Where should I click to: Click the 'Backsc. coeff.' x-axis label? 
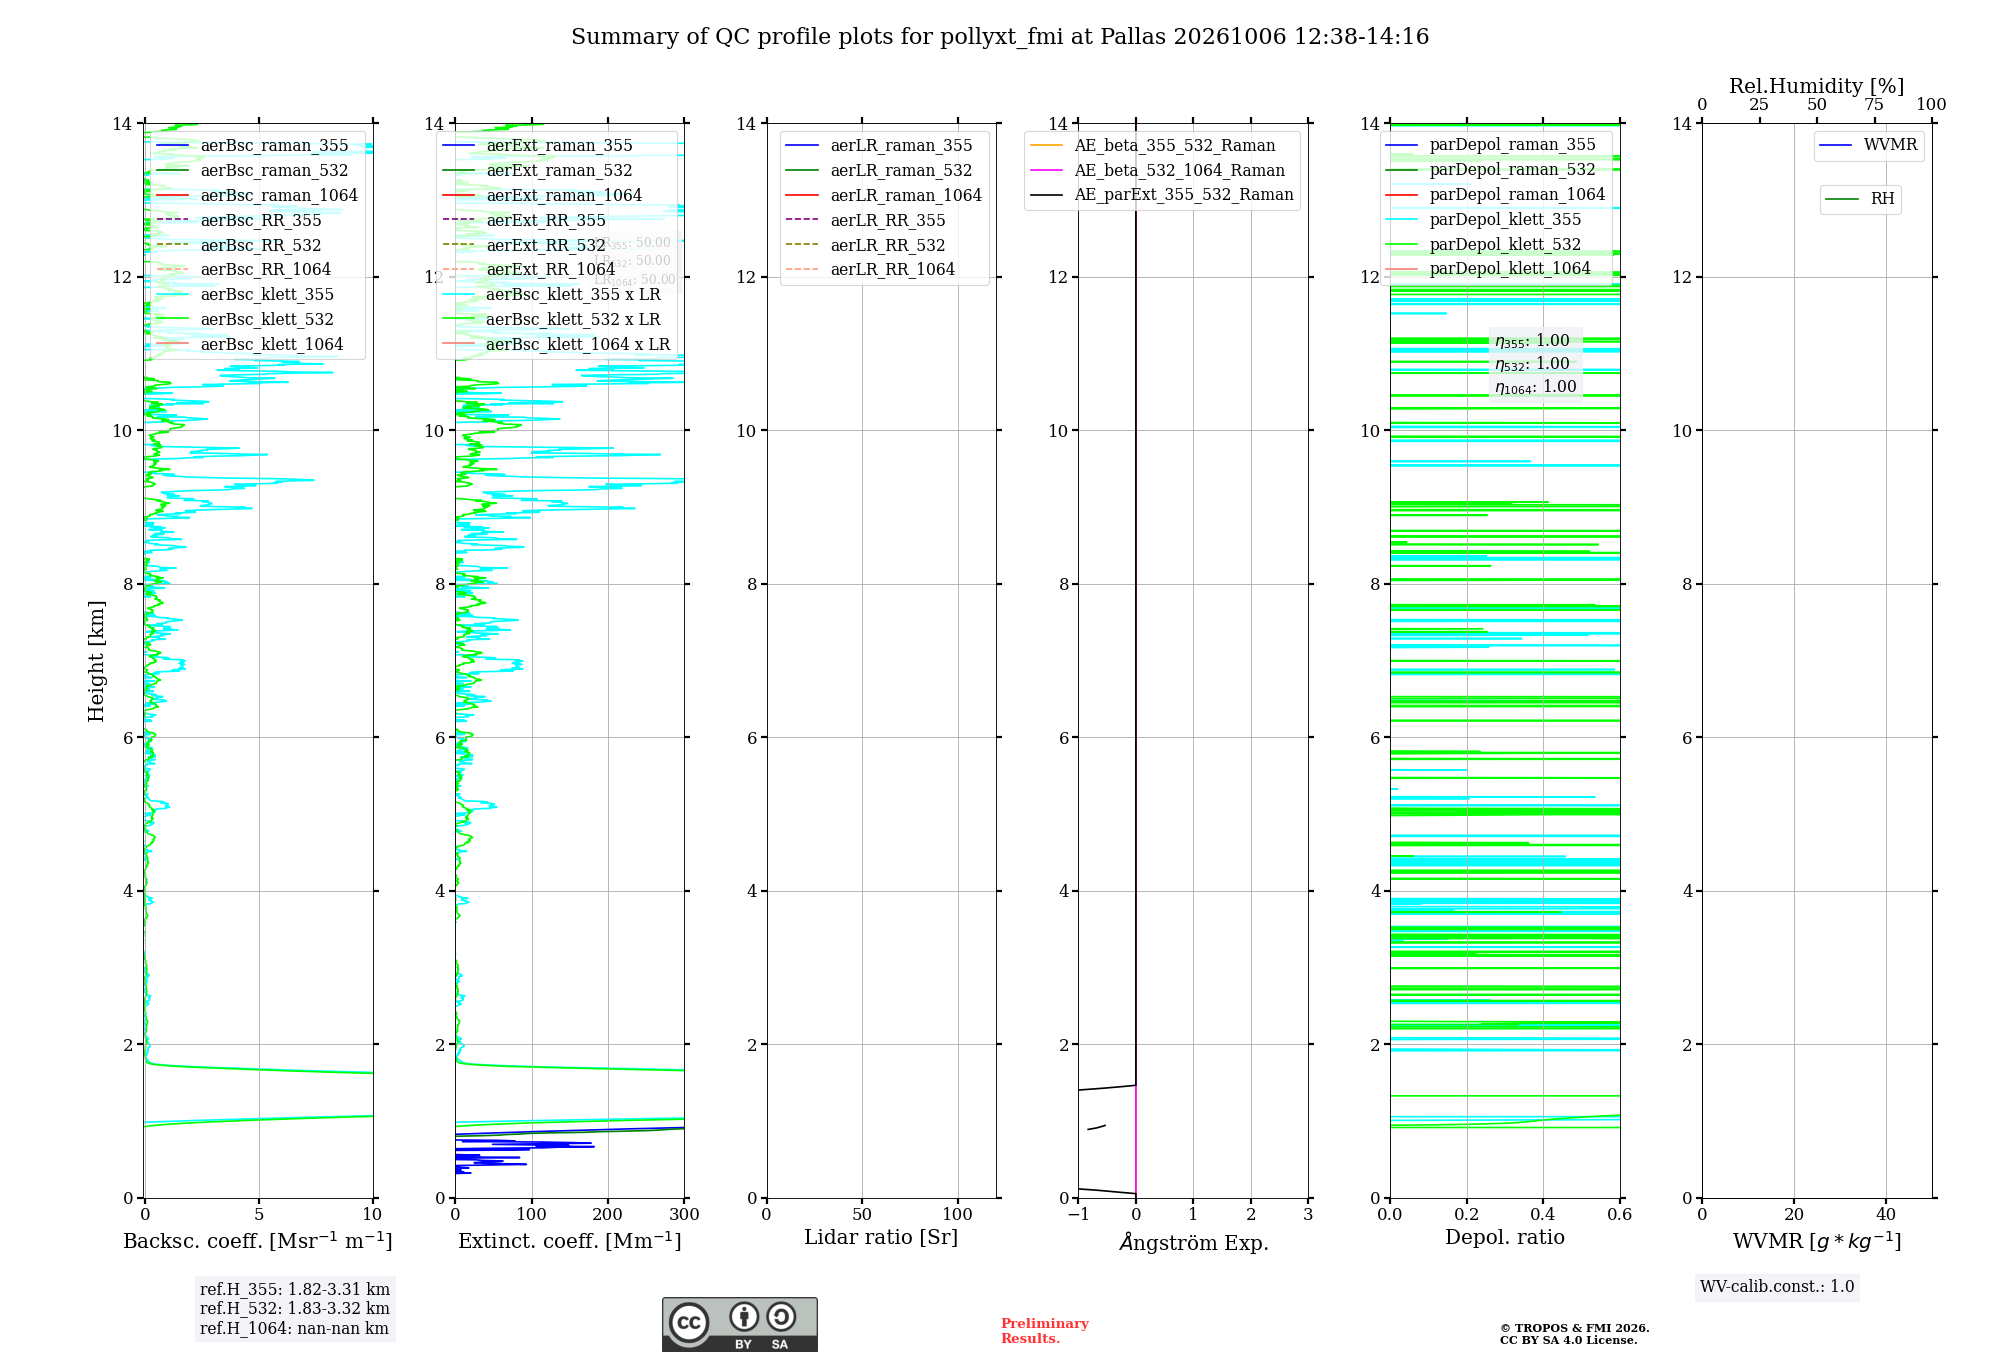coord(258,1241)
